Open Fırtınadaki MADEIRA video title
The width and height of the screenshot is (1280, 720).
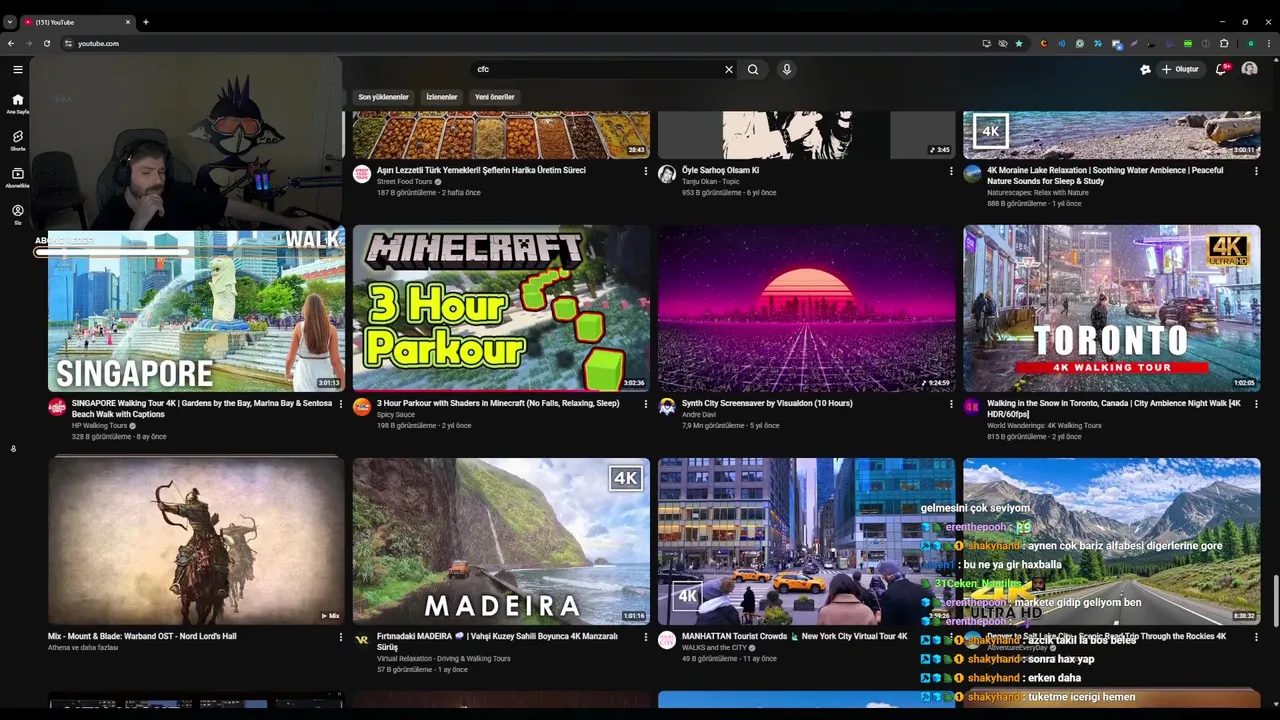(497, 641)
